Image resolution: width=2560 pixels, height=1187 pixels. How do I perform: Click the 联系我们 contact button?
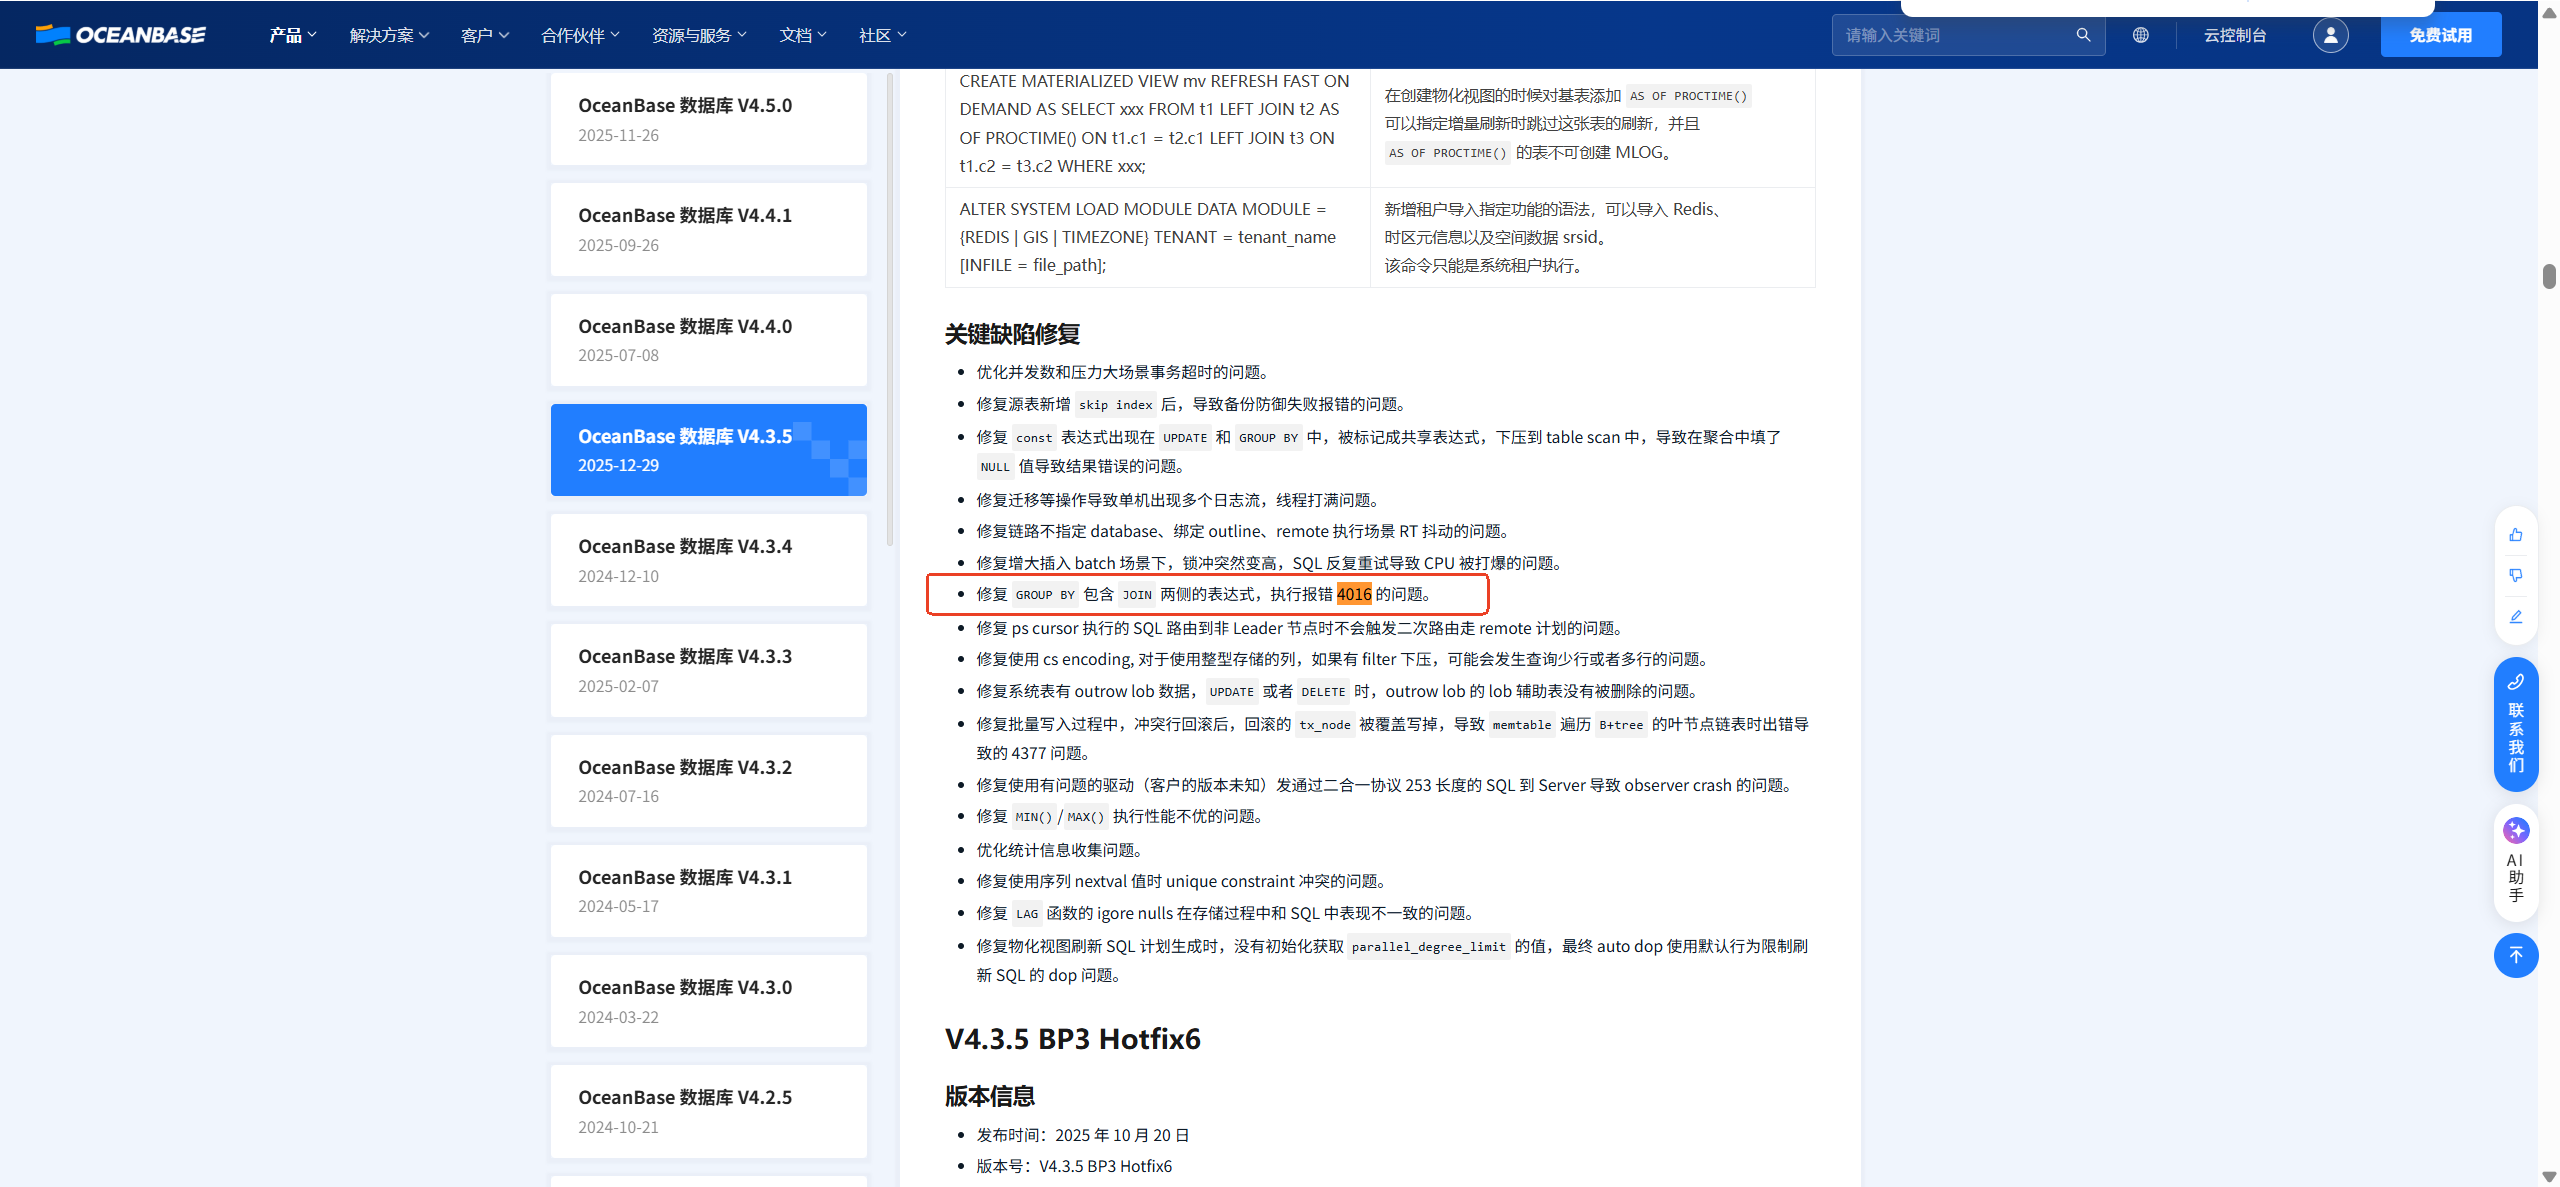(x=2515, y=725)
